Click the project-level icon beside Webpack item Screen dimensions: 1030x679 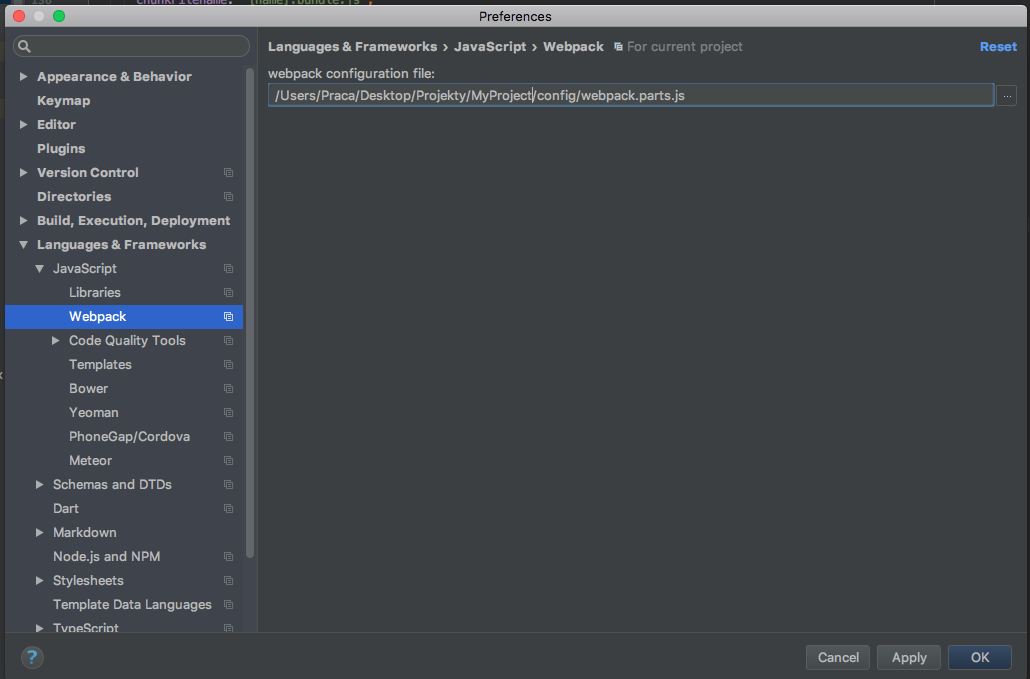click(228, 317)
